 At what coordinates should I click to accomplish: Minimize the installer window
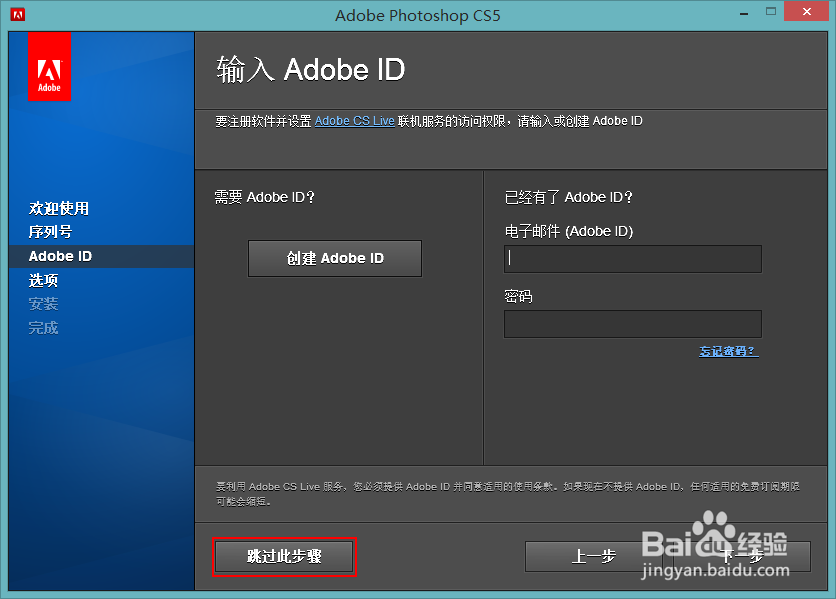click(x=743, y=12)
